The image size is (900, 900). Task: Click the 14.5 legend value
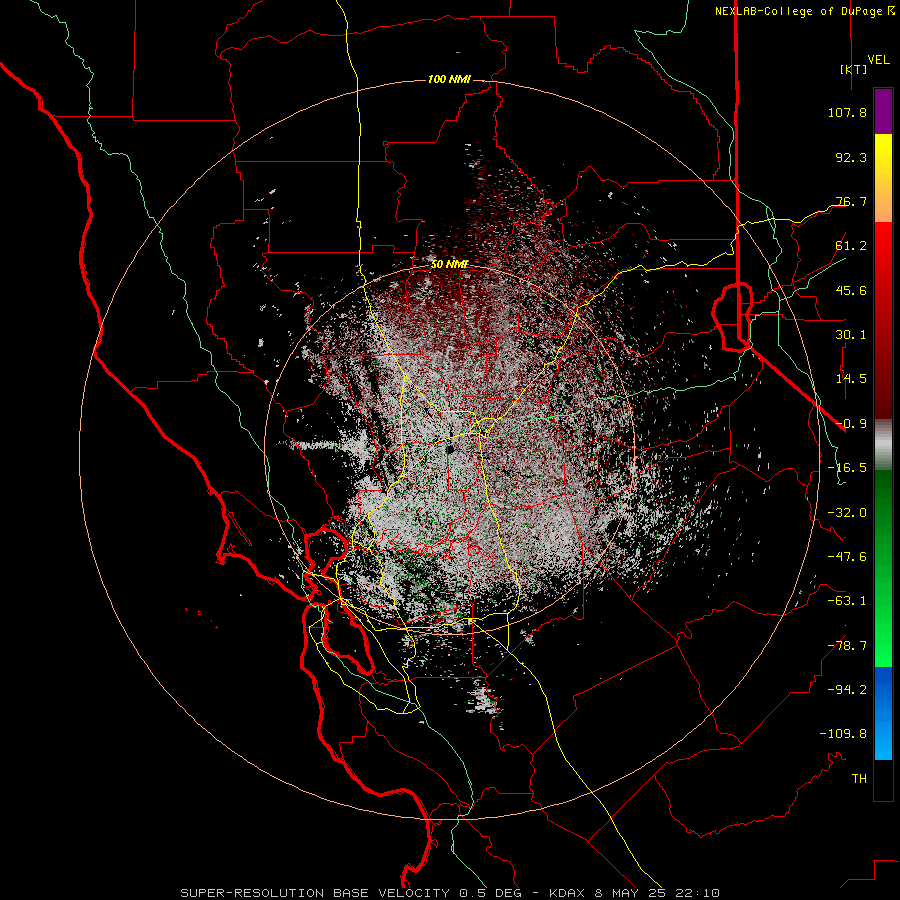coord(851,379)
